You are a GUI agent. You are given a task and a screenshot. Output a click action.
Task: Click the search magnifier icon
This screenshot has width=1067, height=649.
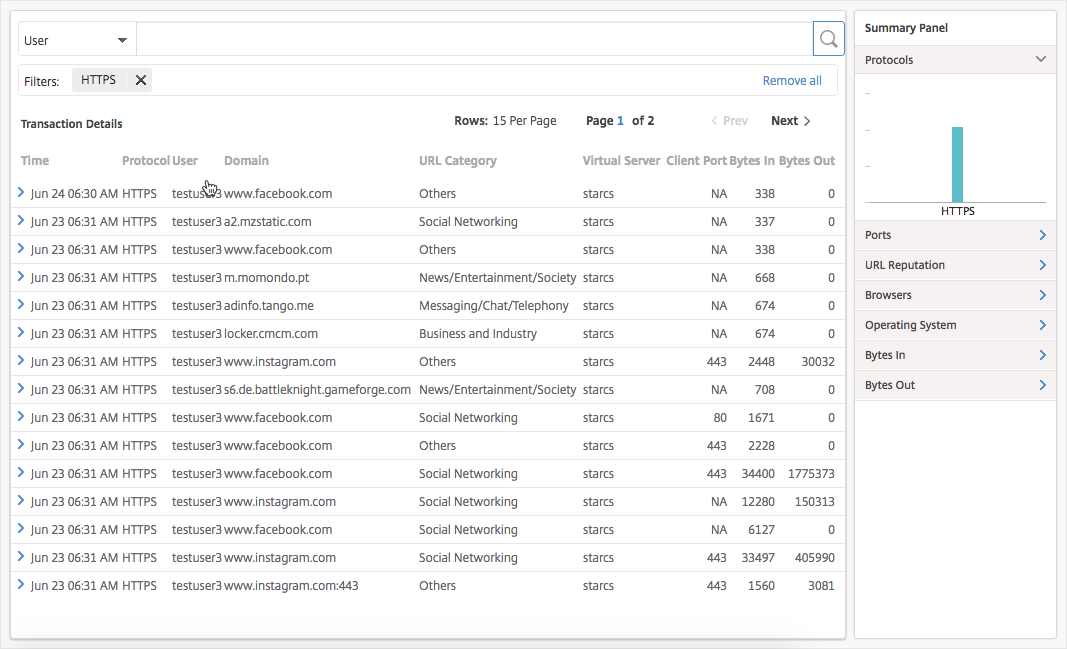[828, 38]
